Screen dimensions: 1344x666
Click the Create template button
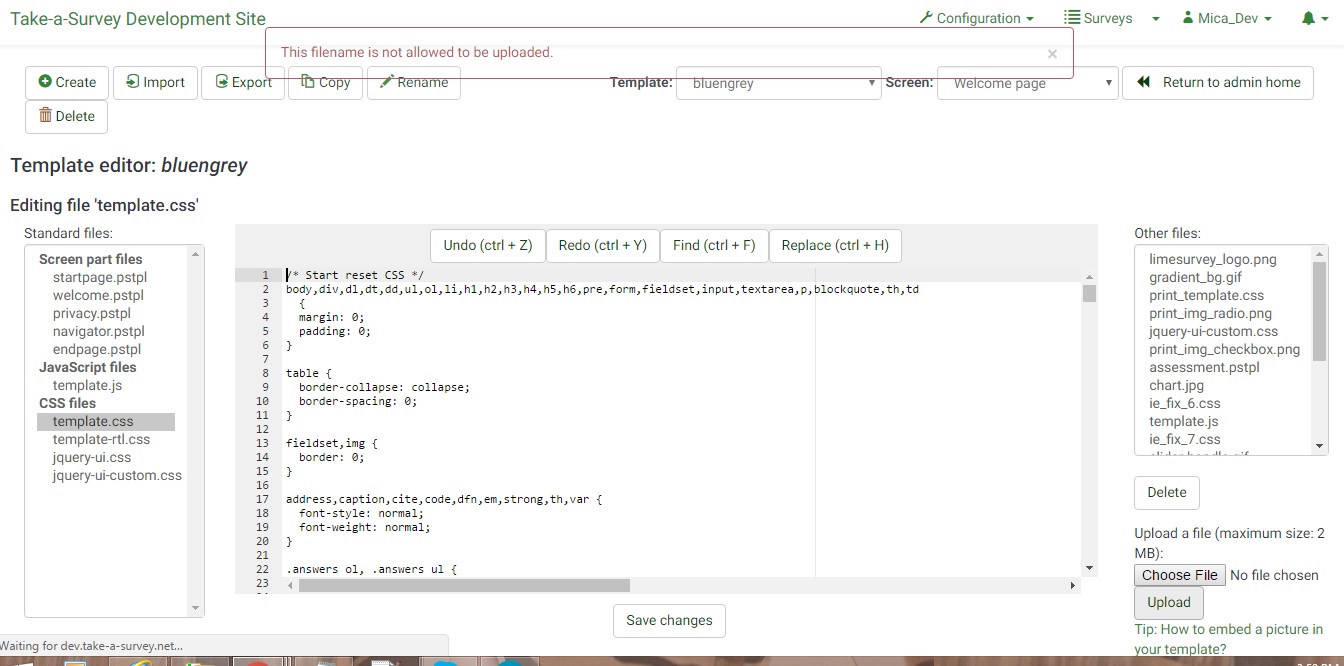click(x=67, y=82)
